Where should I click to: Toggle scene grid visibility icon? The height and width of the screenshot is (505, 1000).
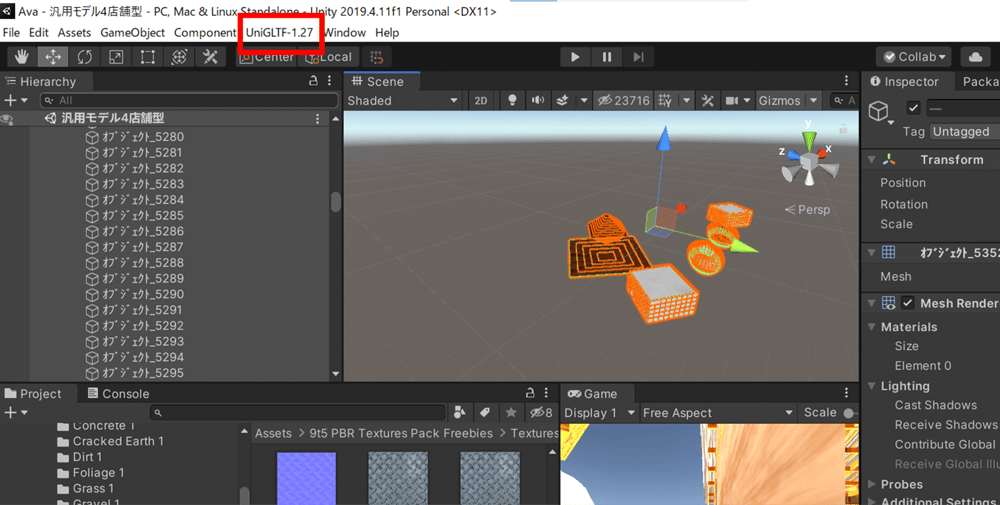click(665, 100)
